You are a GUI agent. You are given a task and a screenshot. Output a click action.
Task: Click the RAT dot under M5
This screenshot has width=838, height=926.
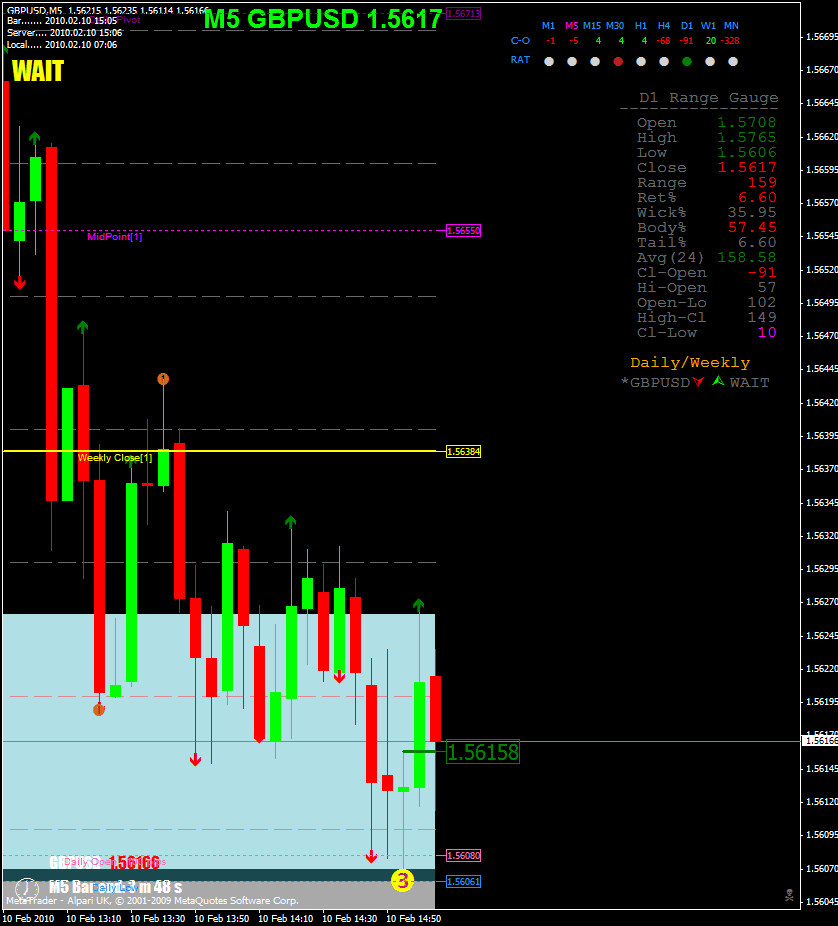click(x=572, y=61)
